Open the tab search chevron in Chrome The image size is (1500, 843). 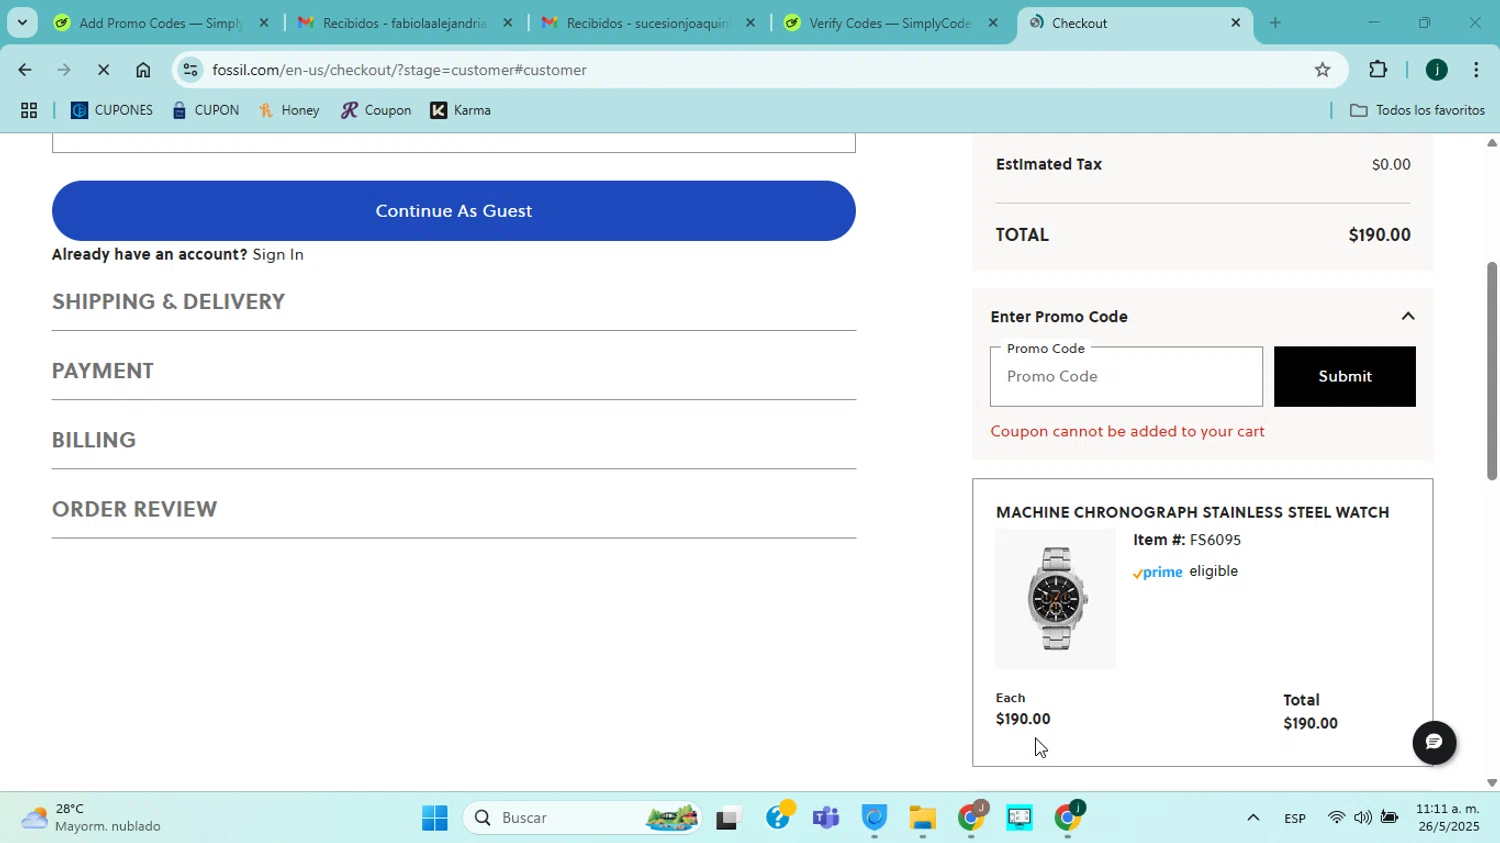pyautogui.click(x=22, y=22)
